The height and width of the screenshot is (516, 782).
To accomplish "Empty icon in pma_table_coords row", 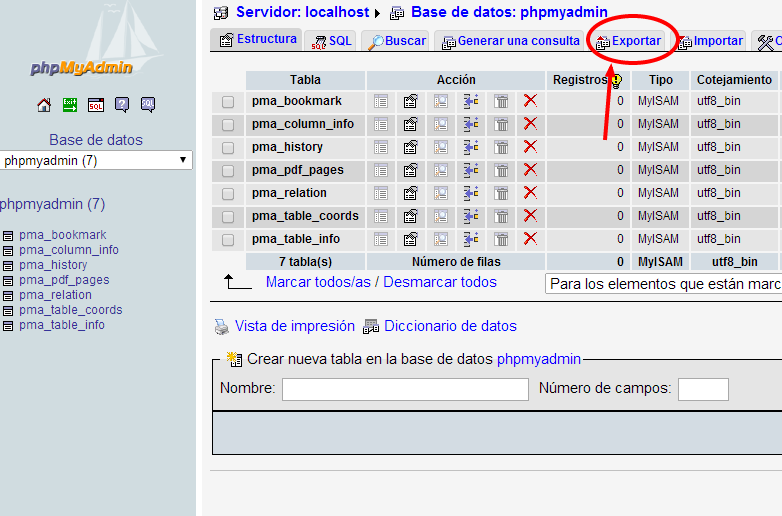I will click(x=501, y=216).
